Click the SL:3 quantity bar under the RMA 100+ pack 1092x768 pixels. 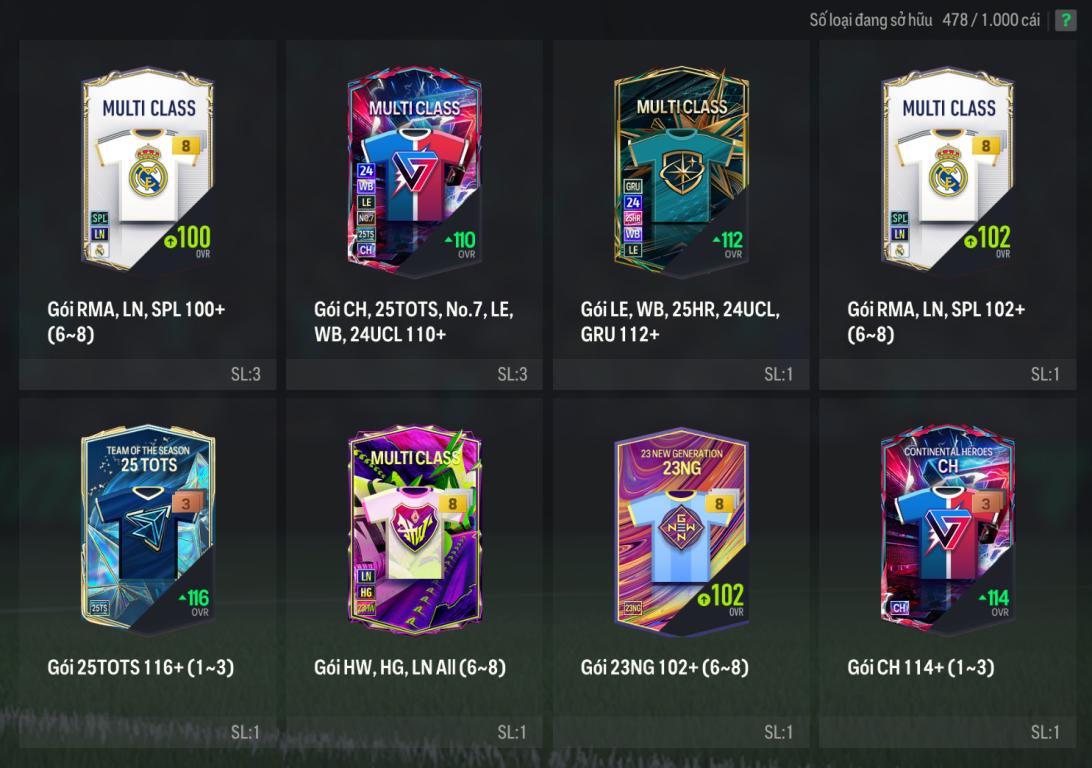[x=148, y=374]
